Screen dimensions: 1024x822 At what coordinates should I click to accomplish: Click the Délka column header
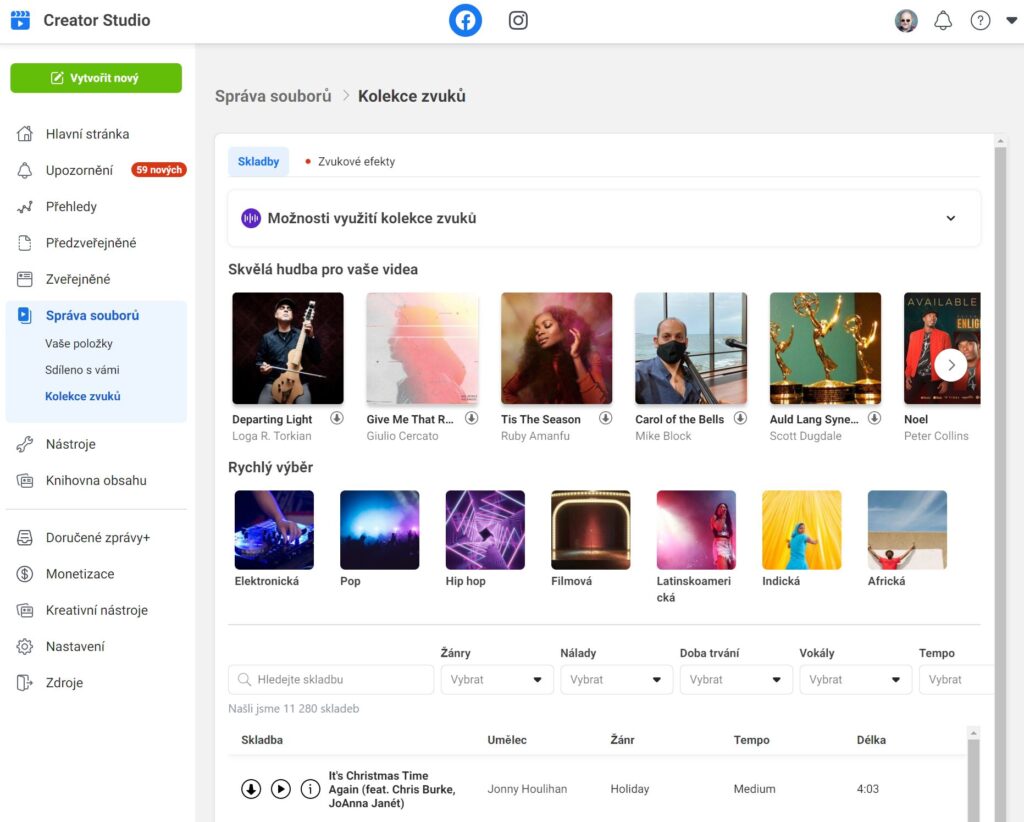(871, 740)
